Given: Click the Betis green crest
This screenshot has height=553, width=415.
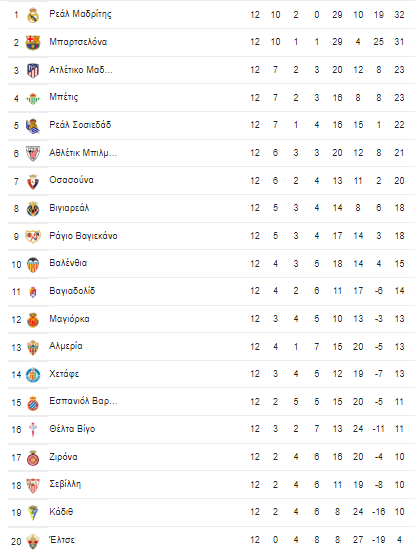Looking at the screenshot, I should [33, 98].
